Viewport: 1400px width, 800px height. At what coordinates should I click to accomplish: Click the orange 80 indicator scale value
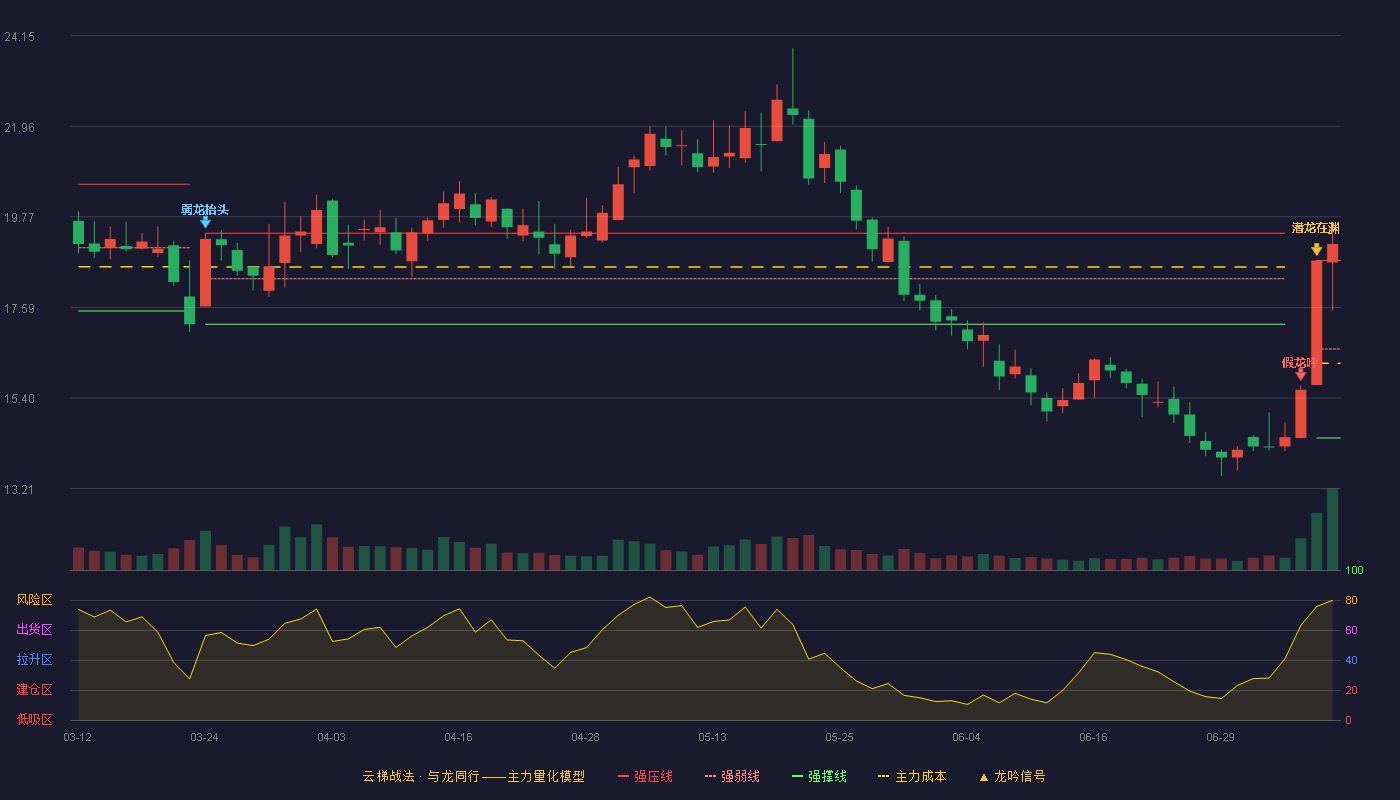pyautogui.click(x=1350, y=600)
